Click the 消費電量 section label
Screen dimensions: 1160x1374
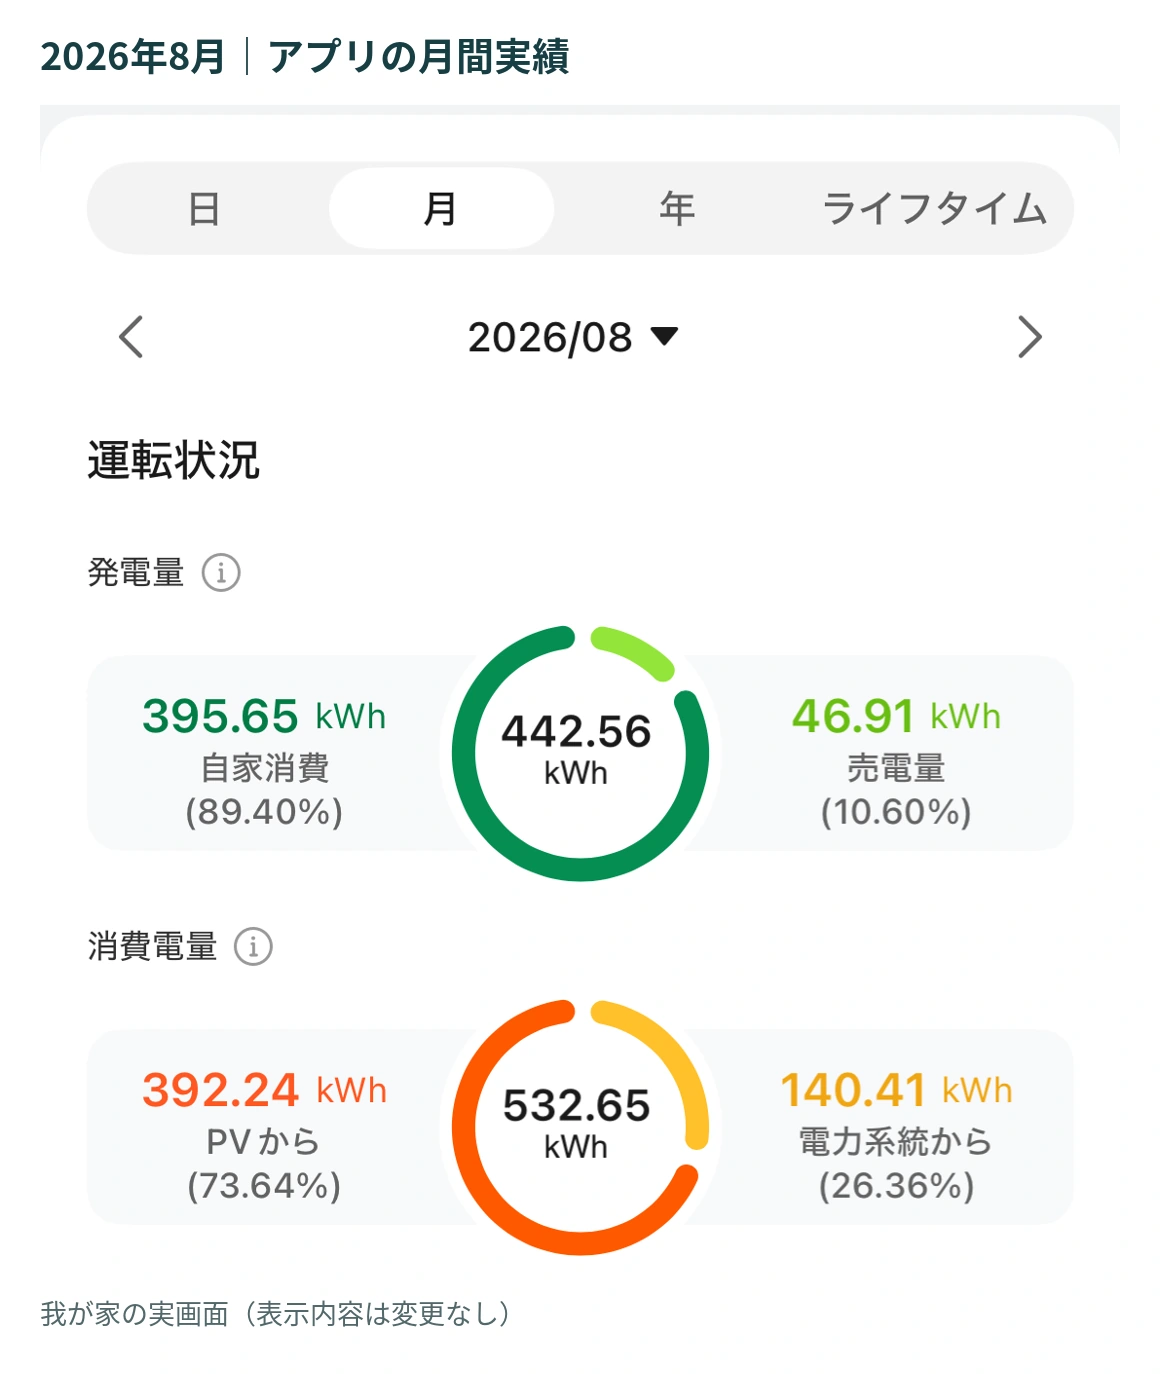click(152, 946)
